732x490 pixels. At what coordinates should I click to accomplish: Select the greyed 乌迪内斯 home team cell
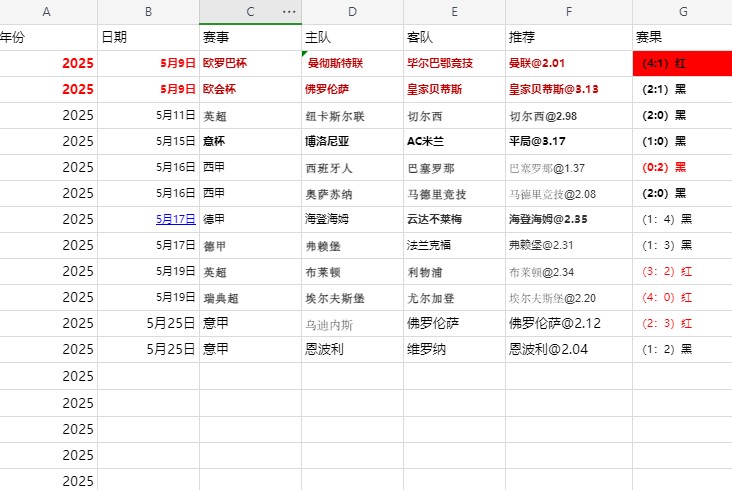tap(352, 323)
